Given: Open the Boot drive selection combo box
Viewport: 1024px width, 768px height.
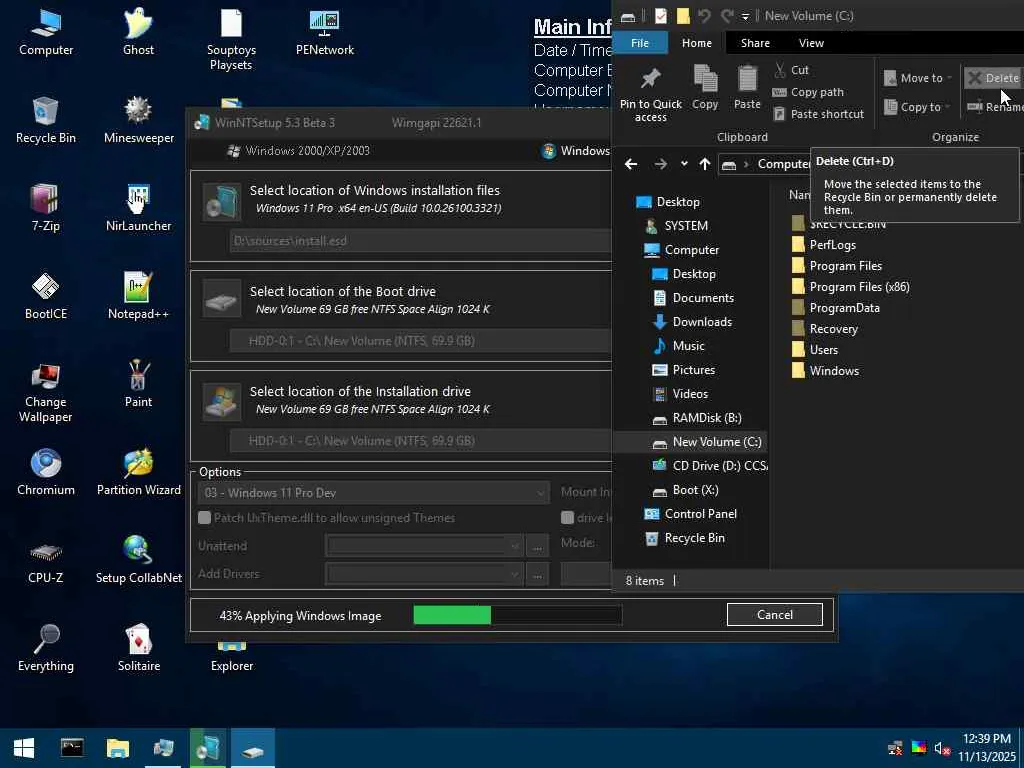Looking at the screenshot, I should point(421,341).
